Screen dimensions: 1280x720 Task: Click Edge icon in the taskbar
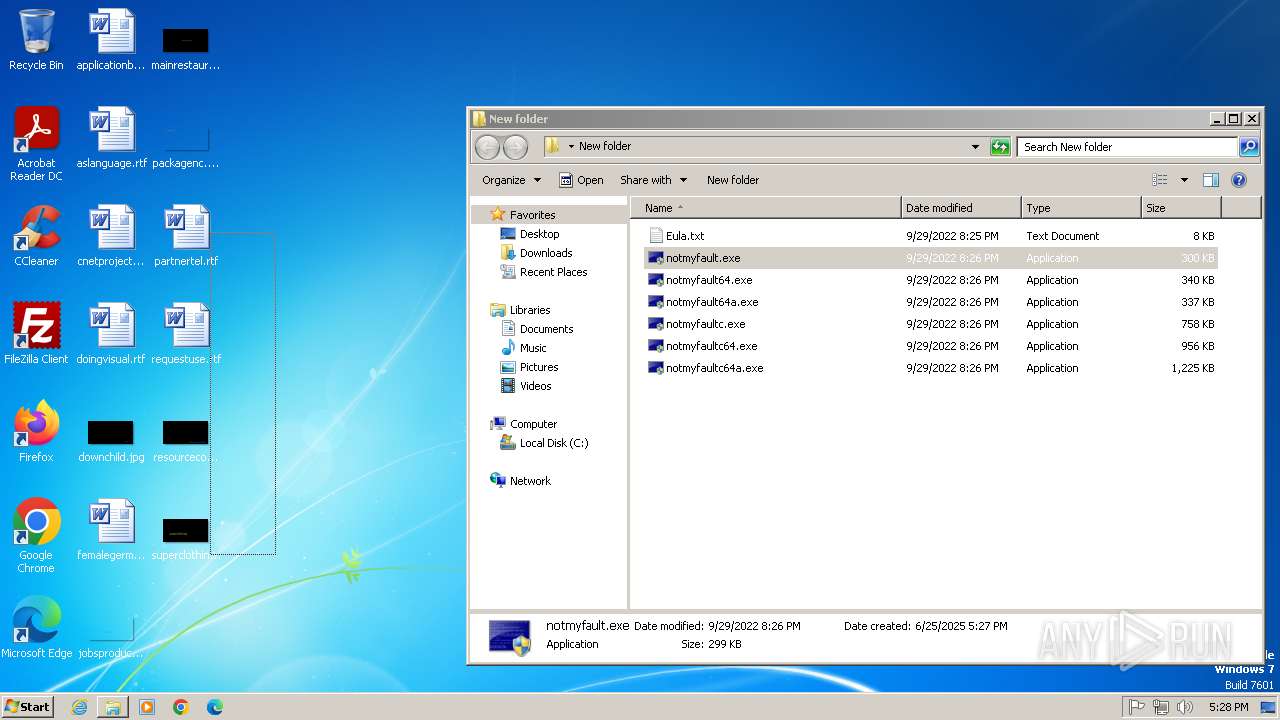214,707
